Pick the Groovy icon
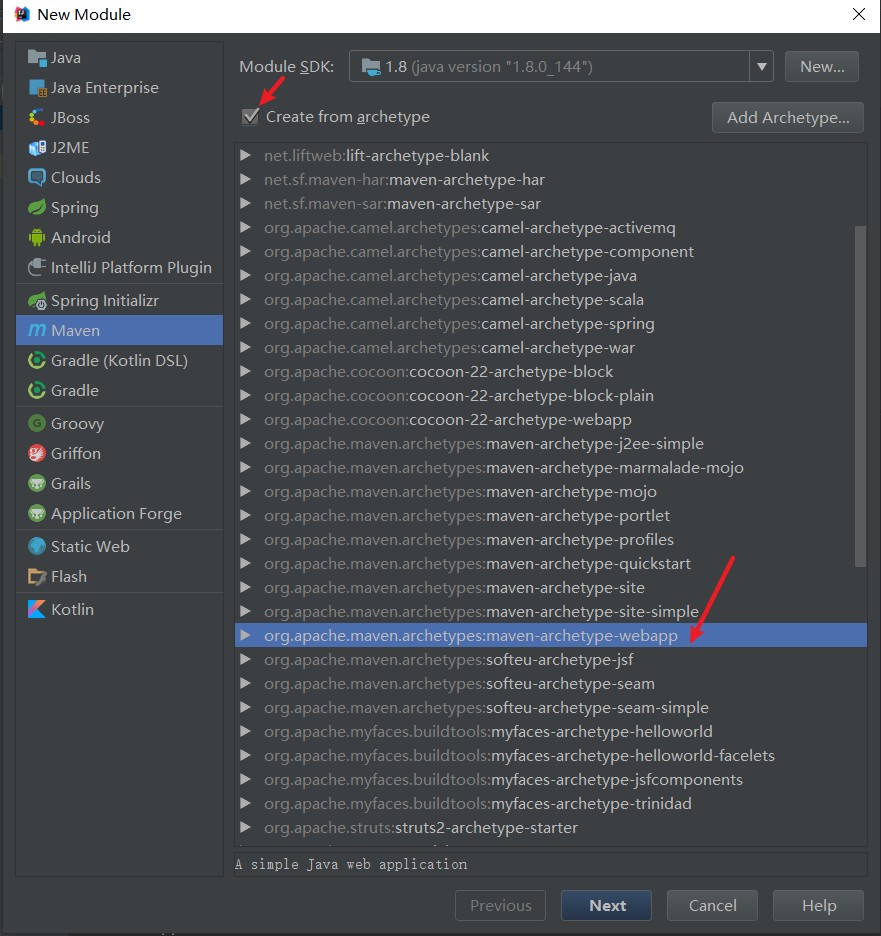 (37, 423)
